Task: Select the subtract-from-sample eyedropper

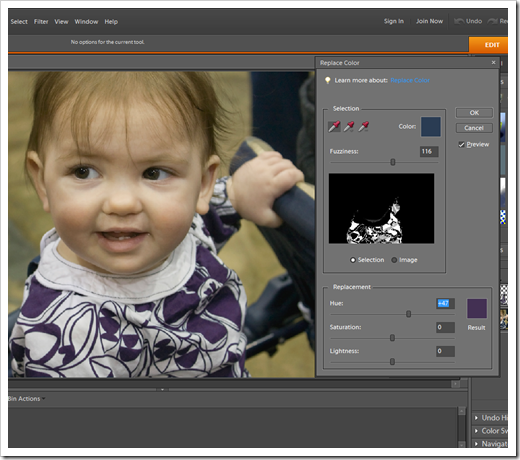Action: (x=364, y=127)
